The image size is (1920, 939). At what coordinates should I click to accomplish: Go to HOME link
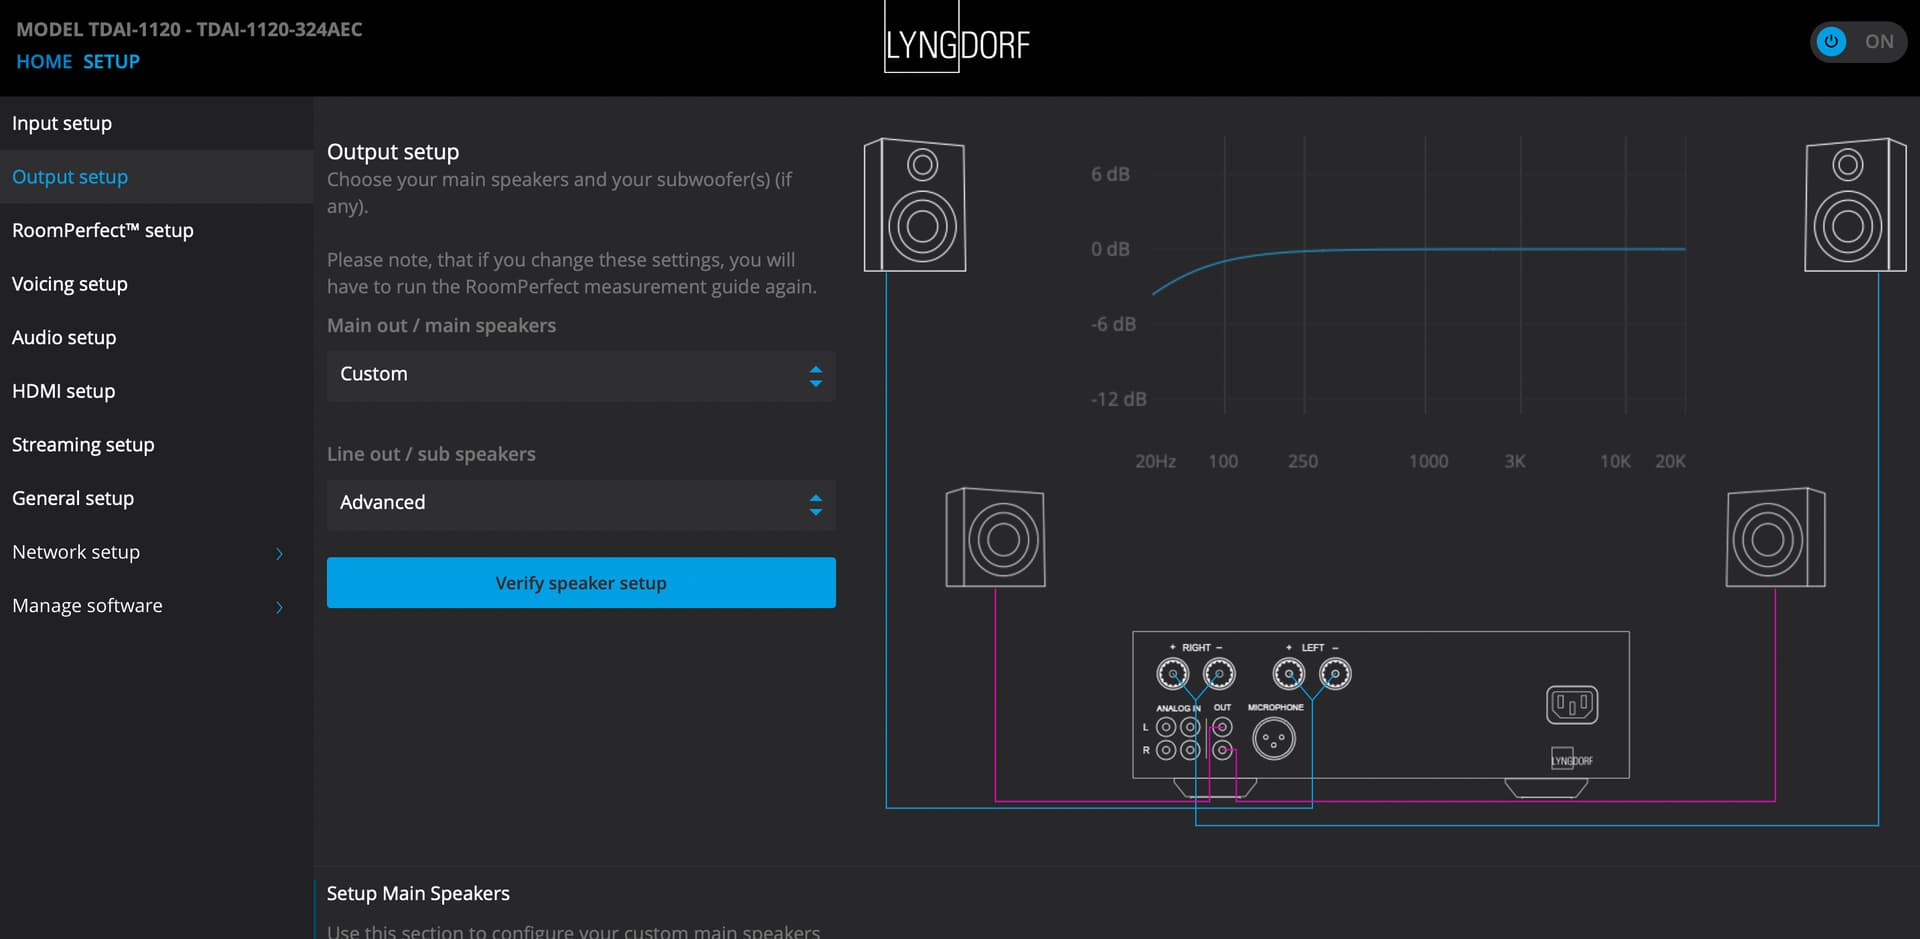point(44,62)
